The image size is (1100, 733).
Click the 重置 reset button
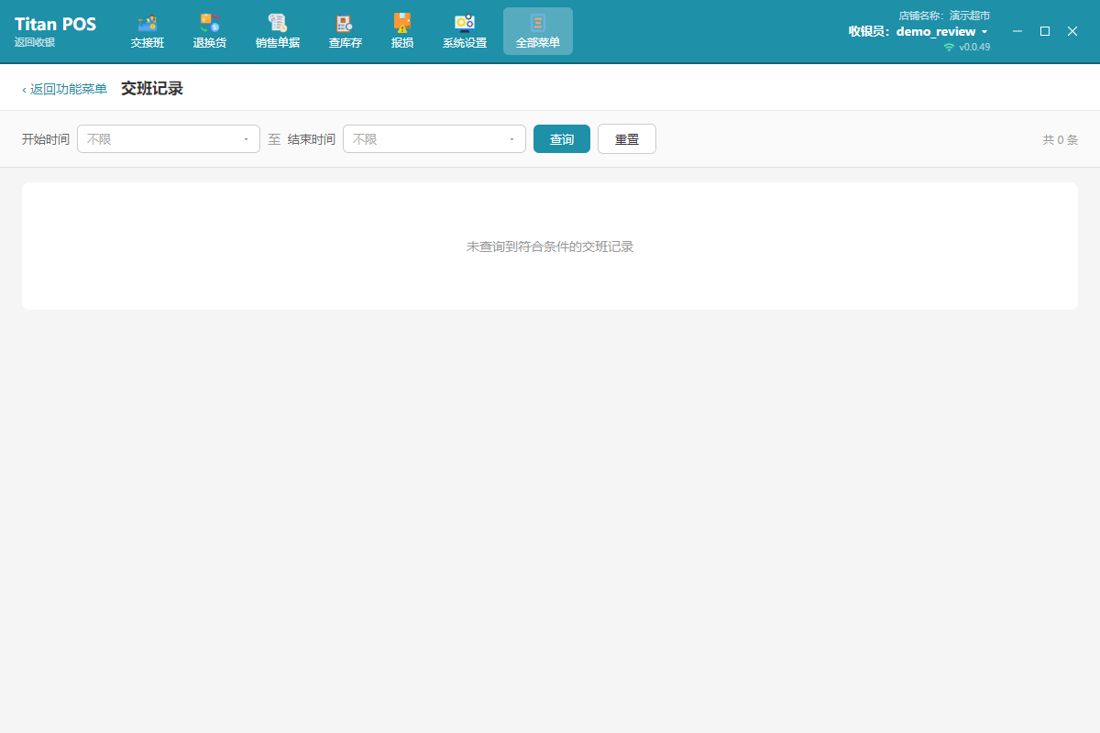tap(627, 139)
